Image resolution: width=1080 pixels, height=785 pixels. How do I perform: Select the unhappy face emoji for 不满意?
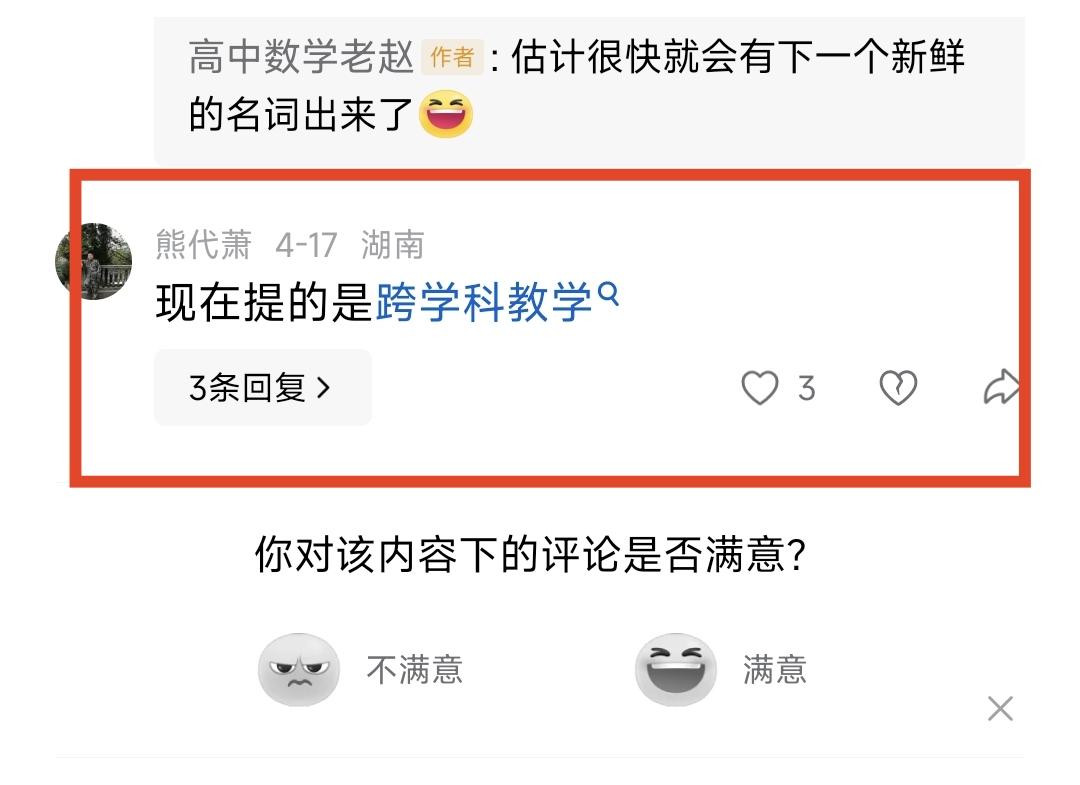[x=299, y=670]
